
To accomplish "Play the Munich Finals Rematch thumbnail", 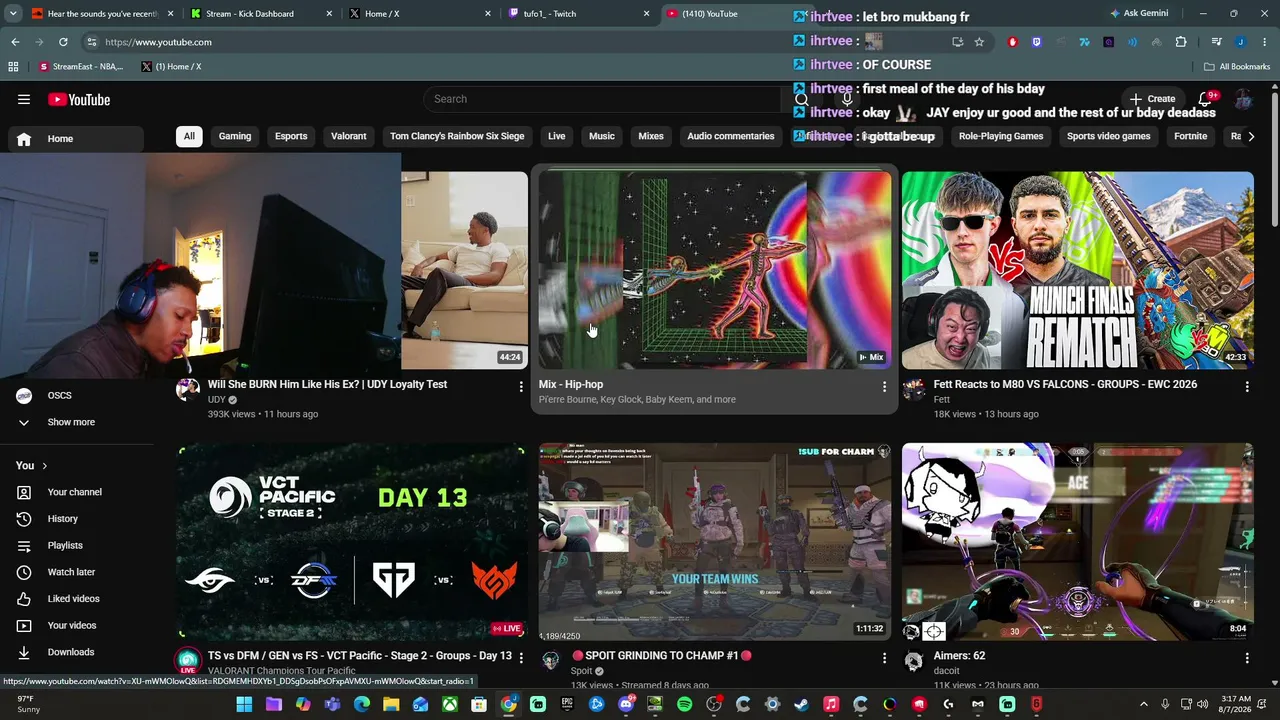I will click(1078, 270).
